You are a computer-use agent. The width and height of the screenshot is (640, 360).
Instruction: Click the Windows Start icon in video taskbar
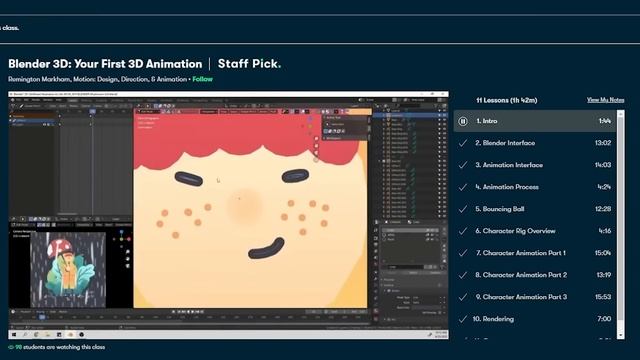tap(14, 334)
